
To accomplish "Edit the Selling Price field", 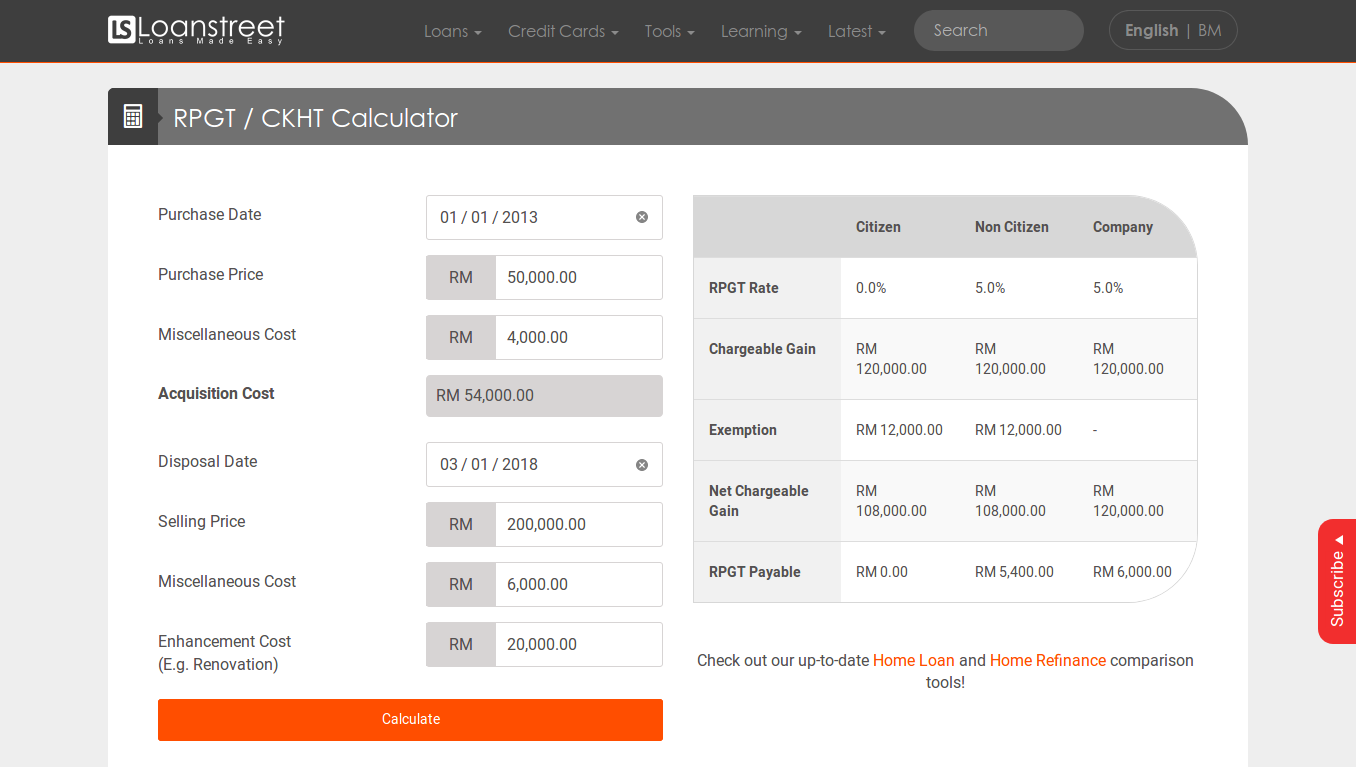I will 577,524.
